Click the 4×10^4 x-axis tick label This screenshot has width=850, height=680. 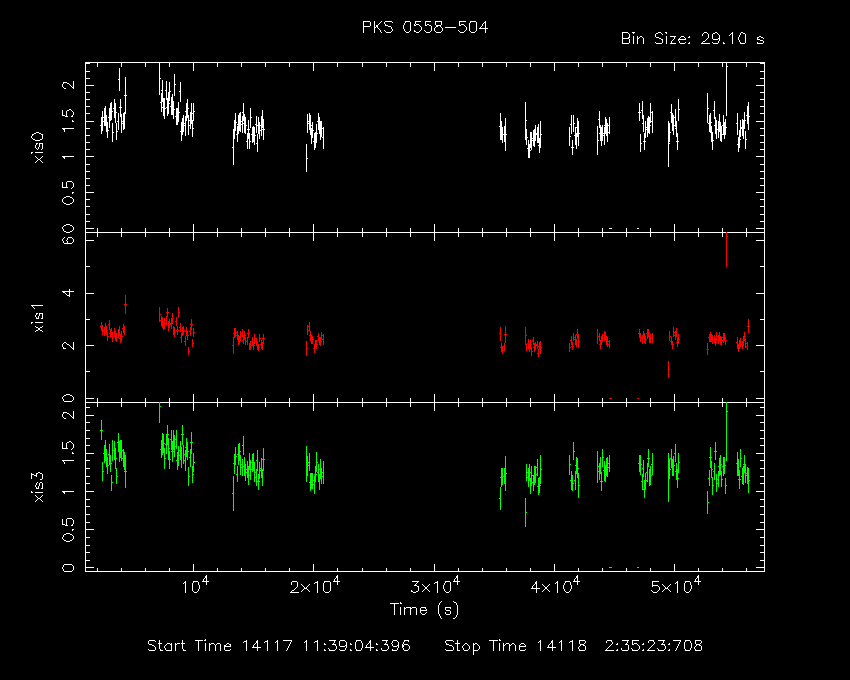pyautogui.click(x=555, y=586)
